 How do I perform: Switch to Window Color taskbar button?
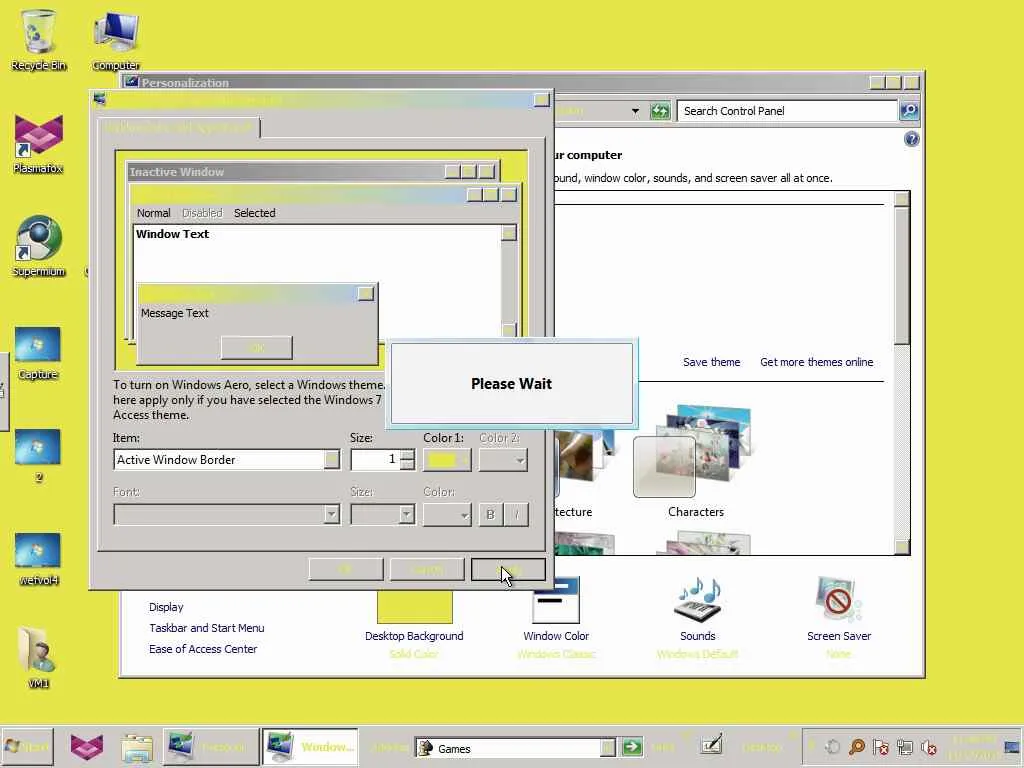310,746
